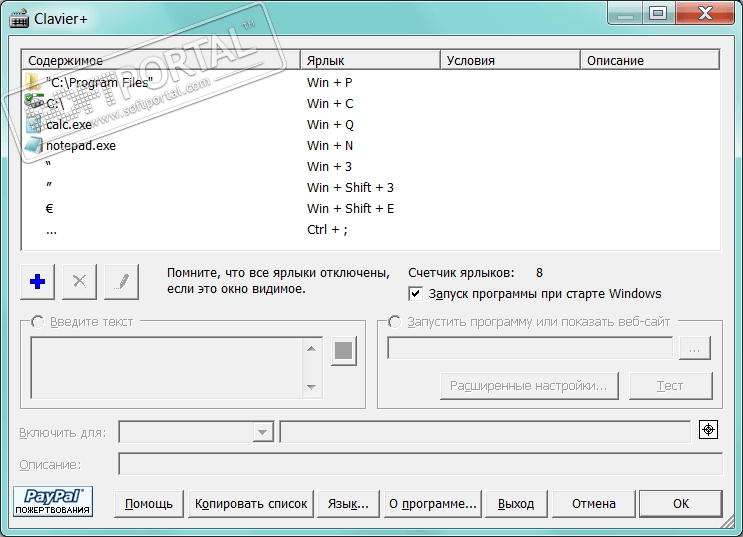Viewport: 743px width, 537px height.
Task: Click the Program Files folder icon
Action: click(34, 82)
